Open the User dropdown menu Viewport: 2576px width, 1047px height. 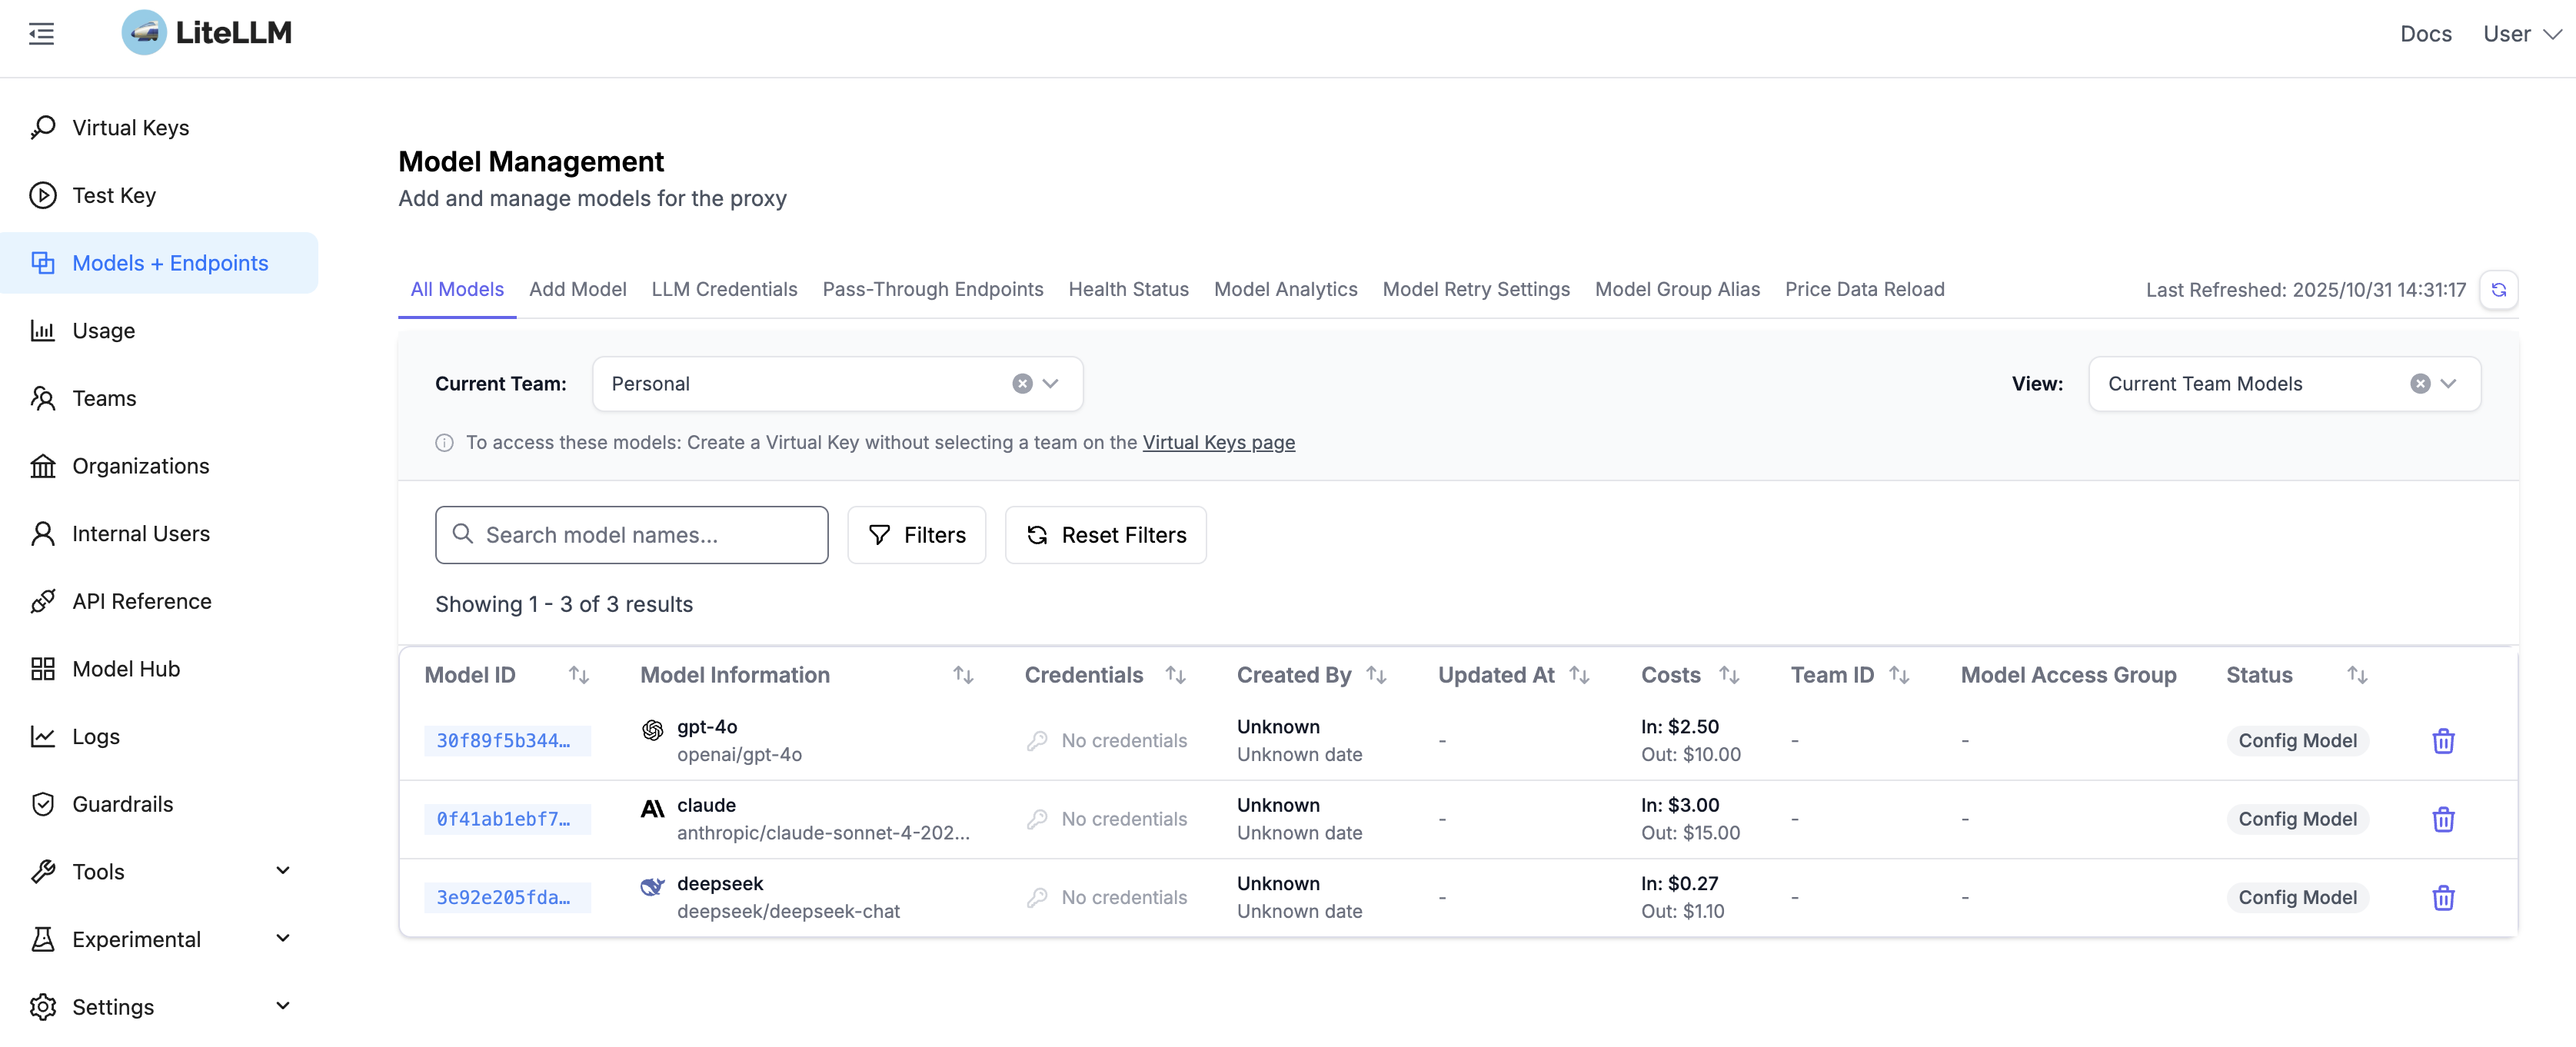coord(2520,34)
